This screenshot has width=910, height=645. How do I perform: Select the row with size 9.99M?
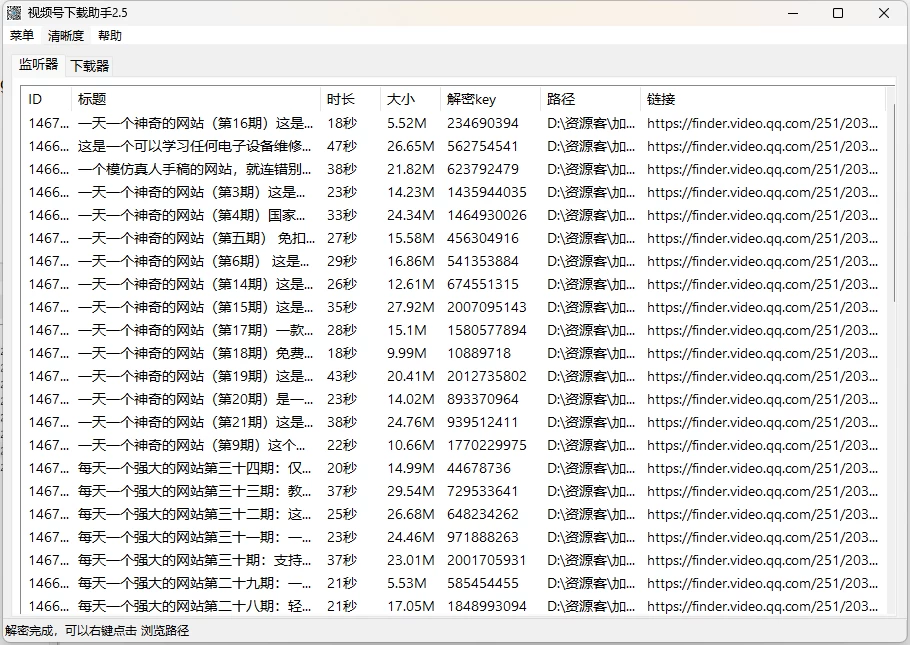click(407, 353)
